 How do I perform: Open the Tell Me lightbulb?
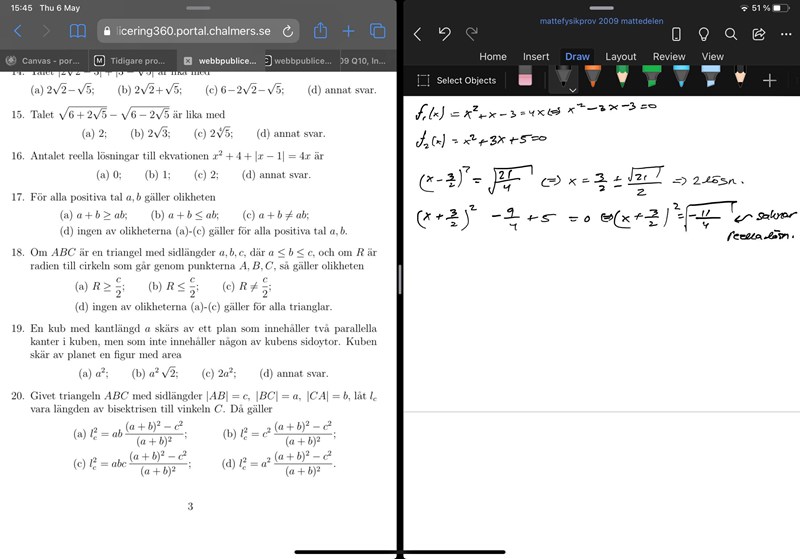[x=703, y=34]
